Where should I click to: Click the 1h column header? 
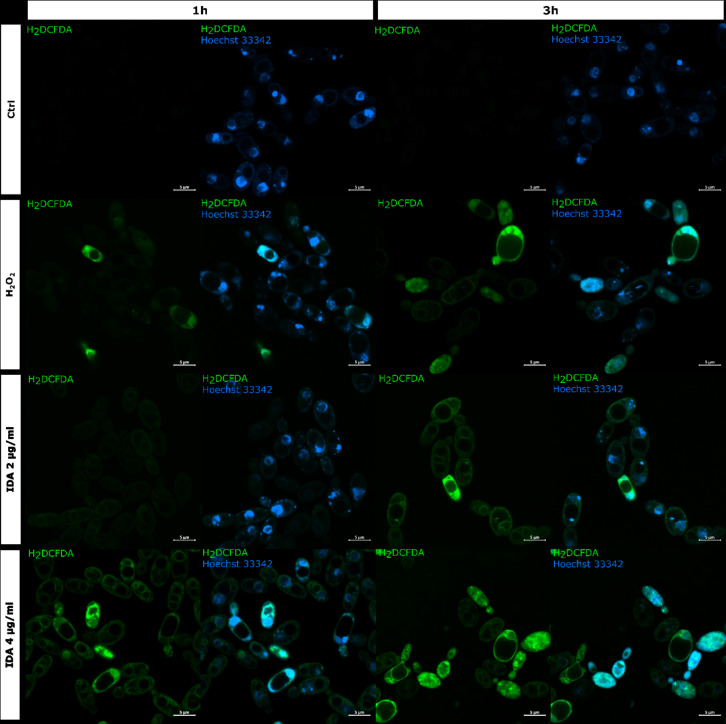tap(200, 10)
